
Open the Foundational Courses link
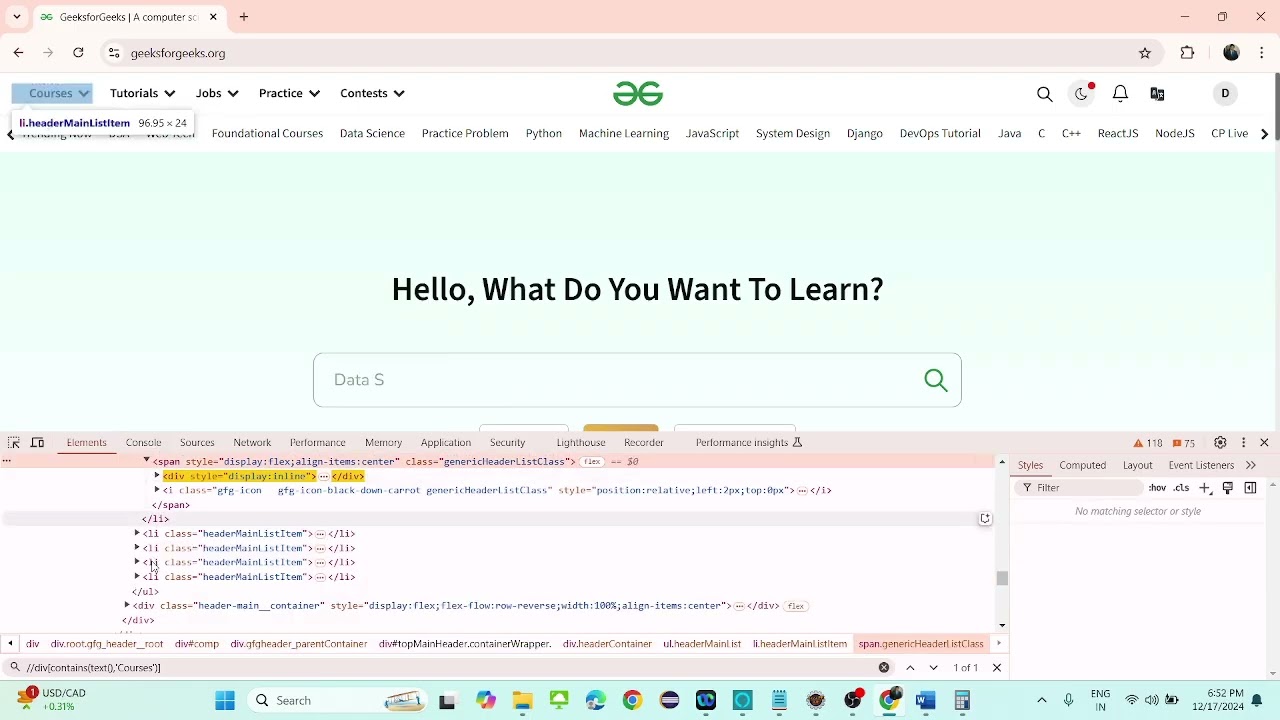coord(267,133)
